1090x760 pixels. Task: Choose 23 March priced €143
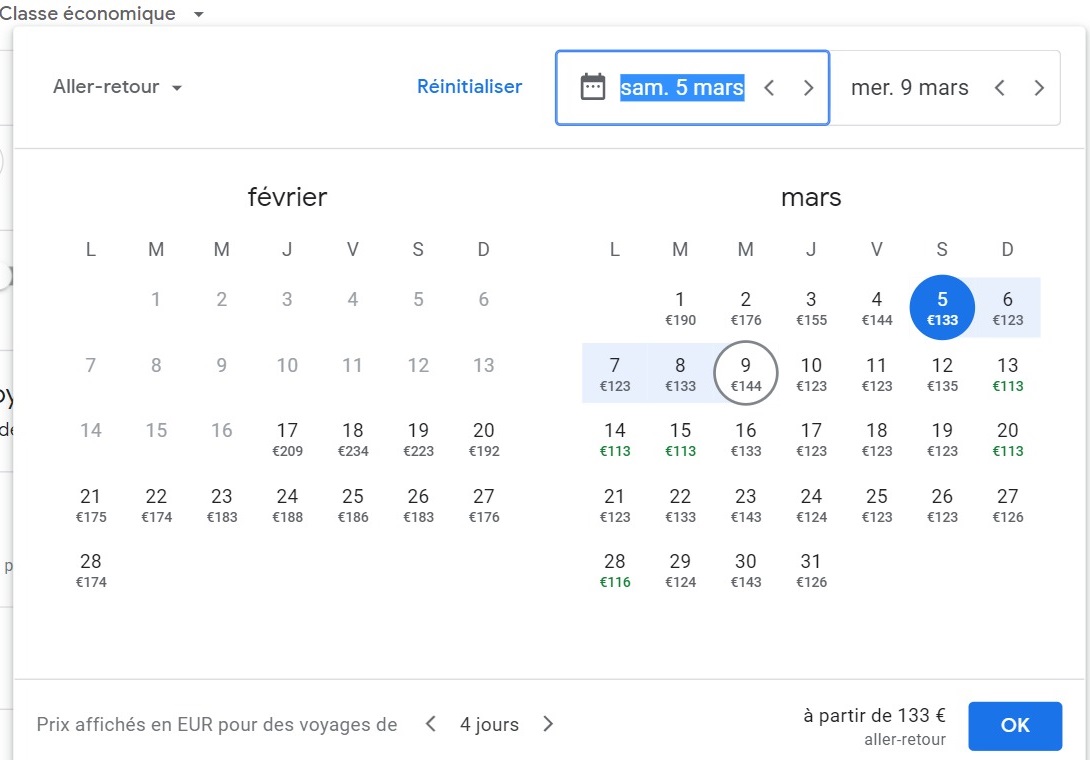click(745, 505)
